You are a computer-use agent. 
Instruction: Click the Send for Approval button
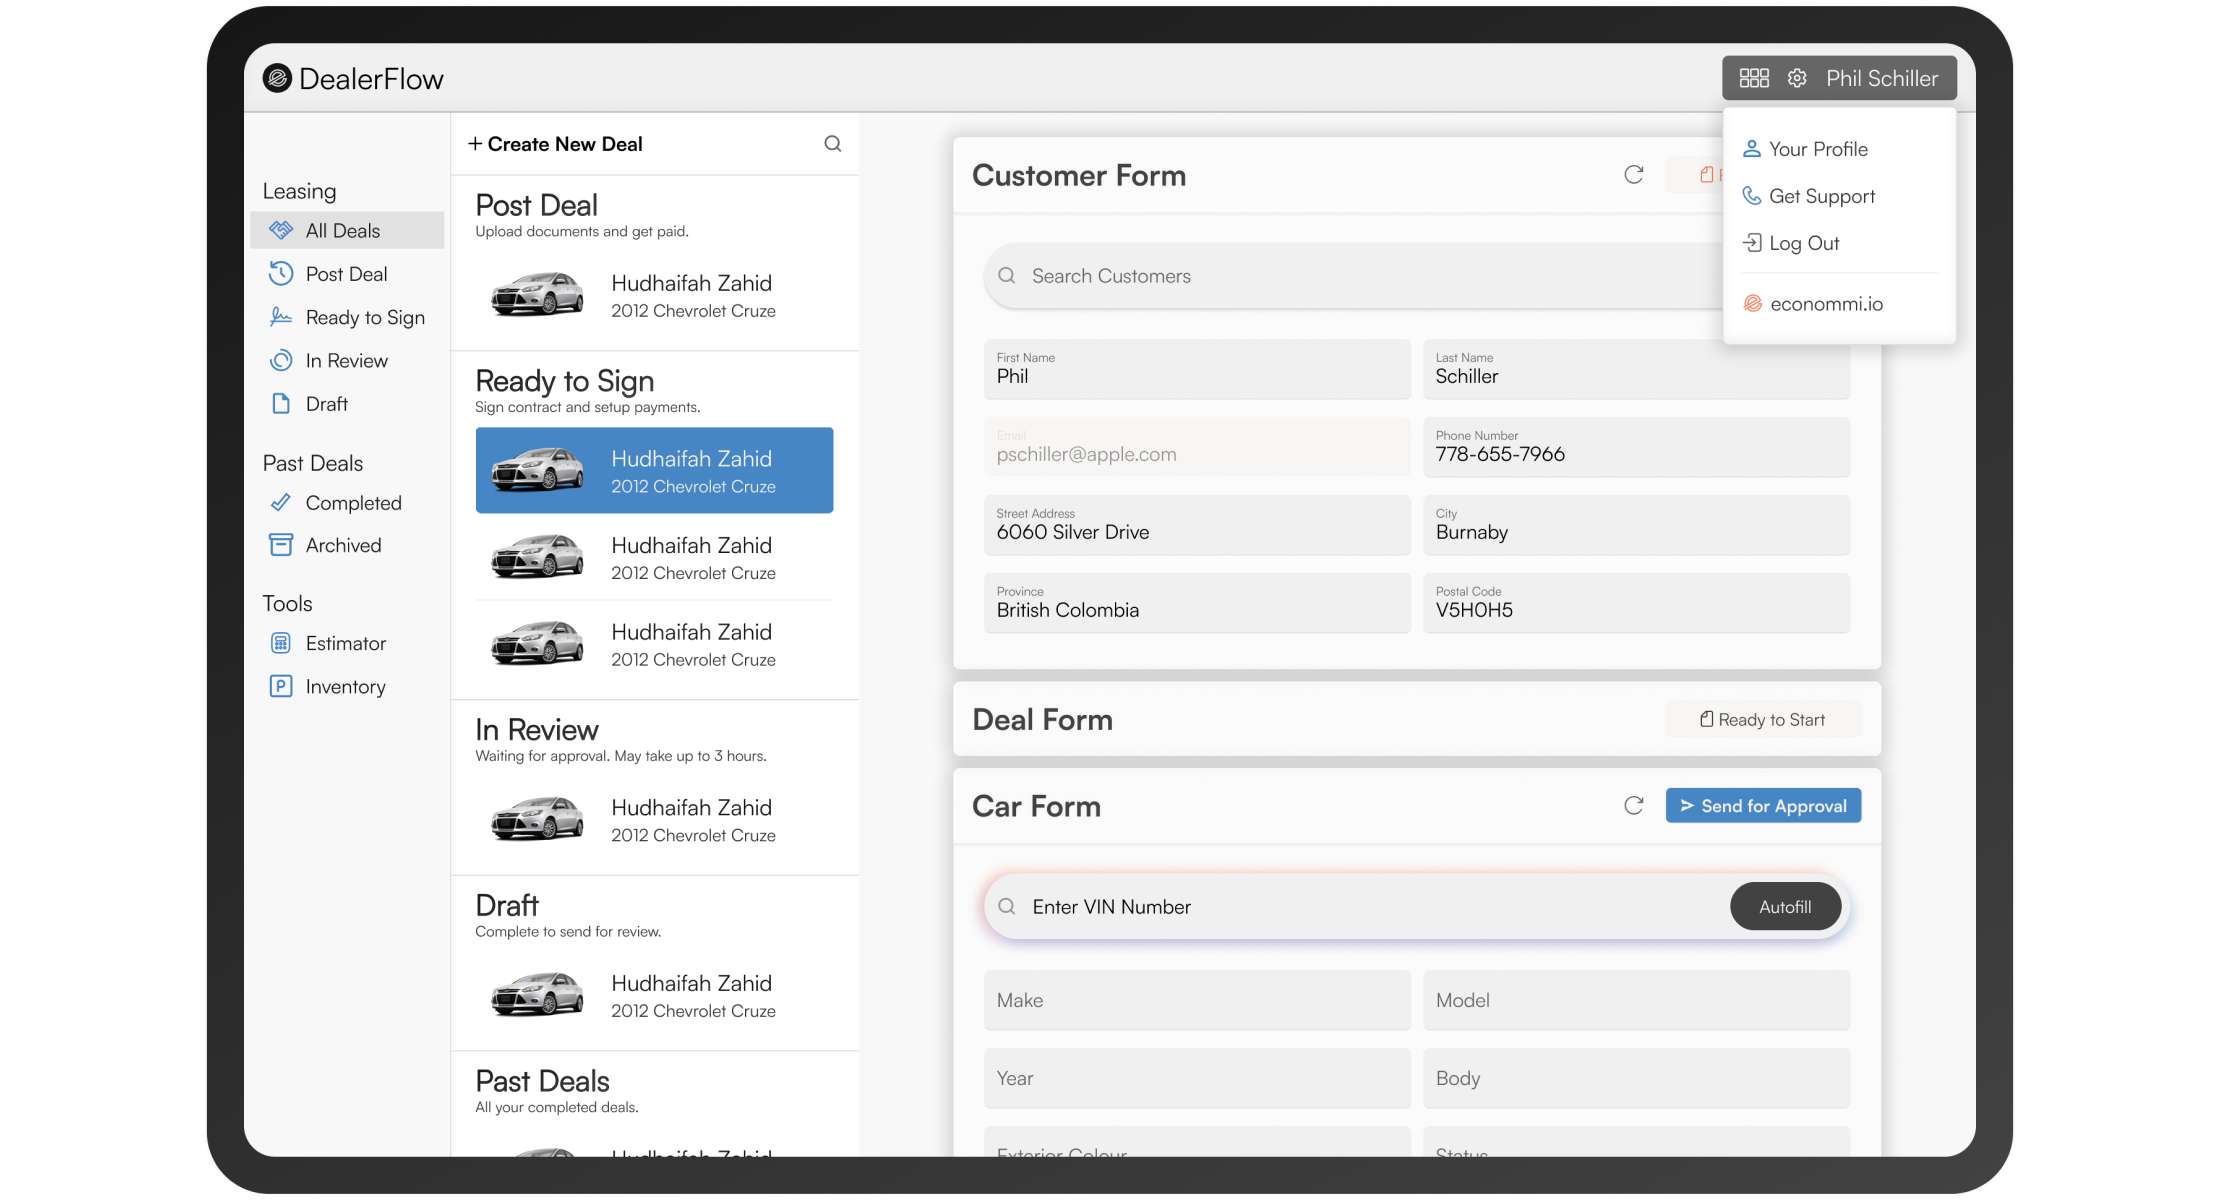(1763, 805)
